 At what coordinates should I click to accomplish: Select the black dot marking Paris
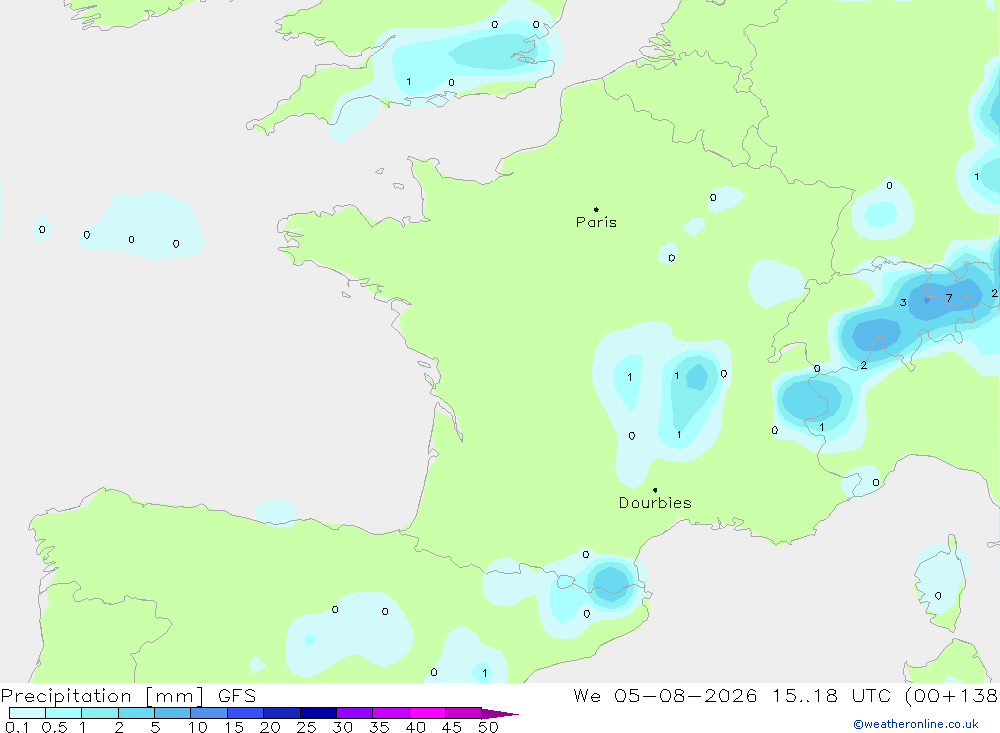596,209
